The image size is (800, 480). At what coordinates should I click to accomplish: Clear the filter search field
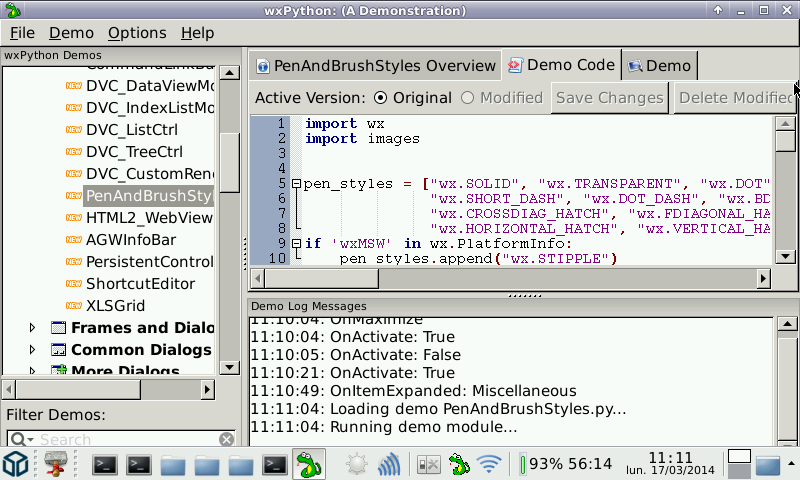tap(226, 440)
